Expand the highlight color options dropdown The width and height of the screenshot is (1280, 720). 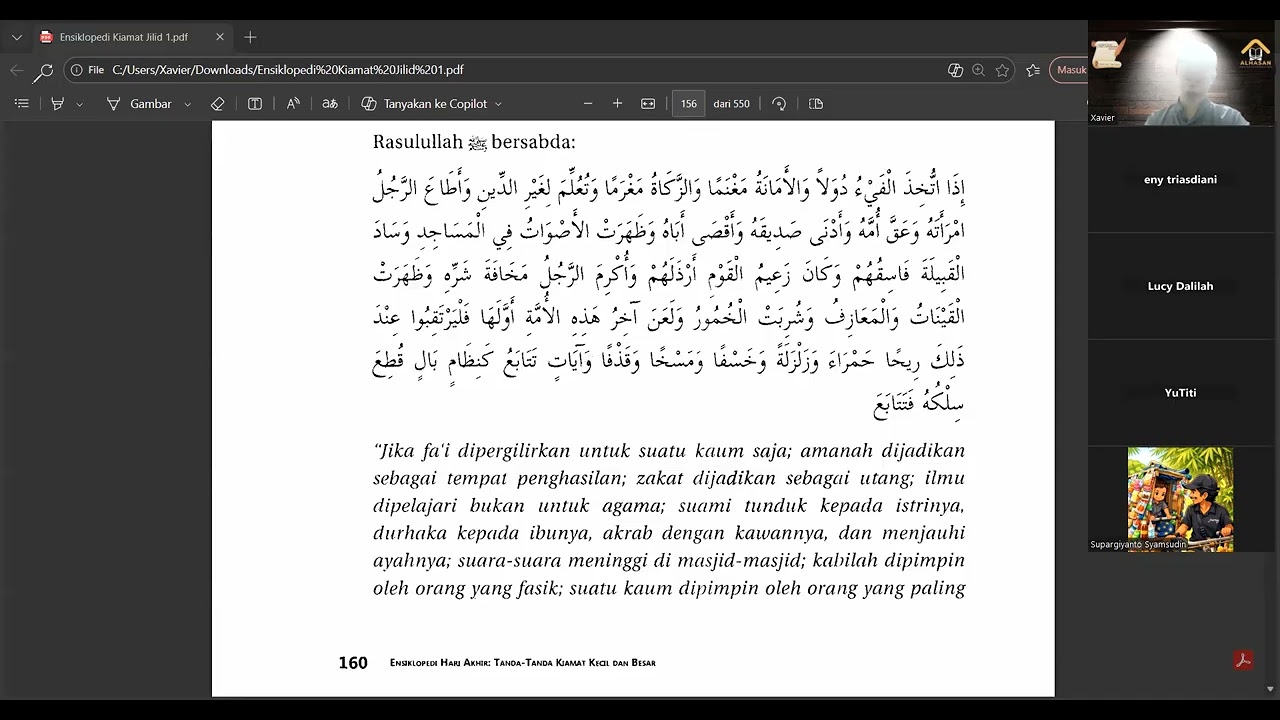tap(79, 104)
